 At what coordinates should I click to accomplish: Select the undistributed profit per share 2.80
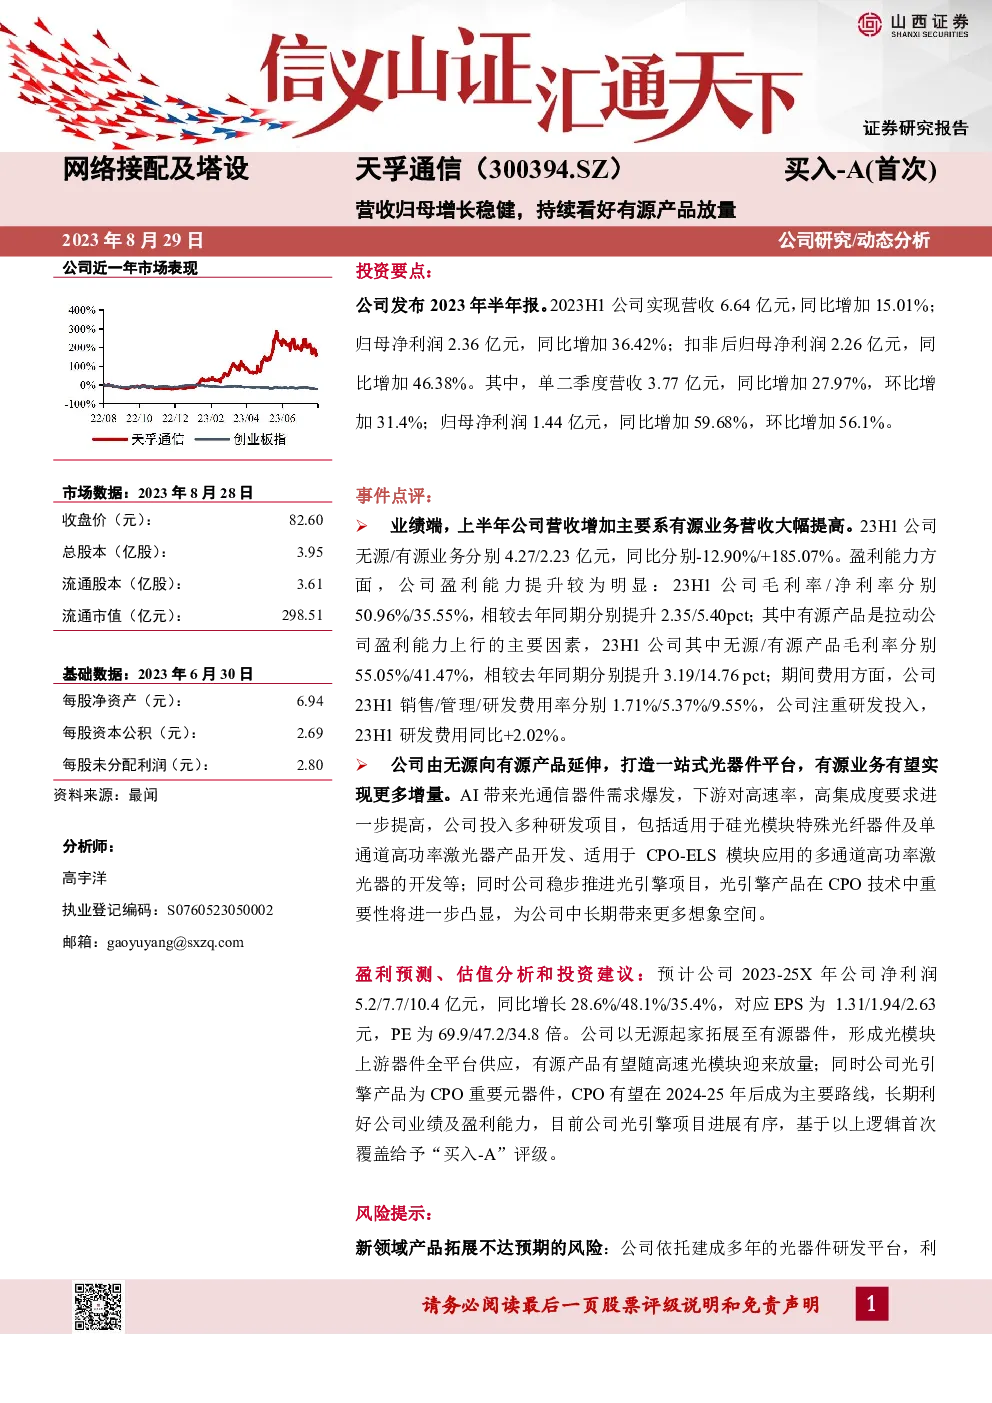[310, 765]
